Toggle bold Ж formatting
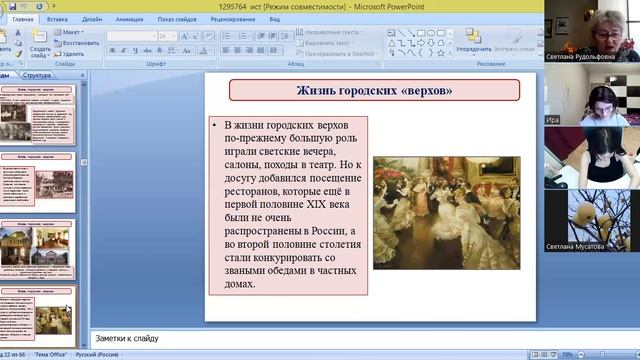 click(112, 51)
